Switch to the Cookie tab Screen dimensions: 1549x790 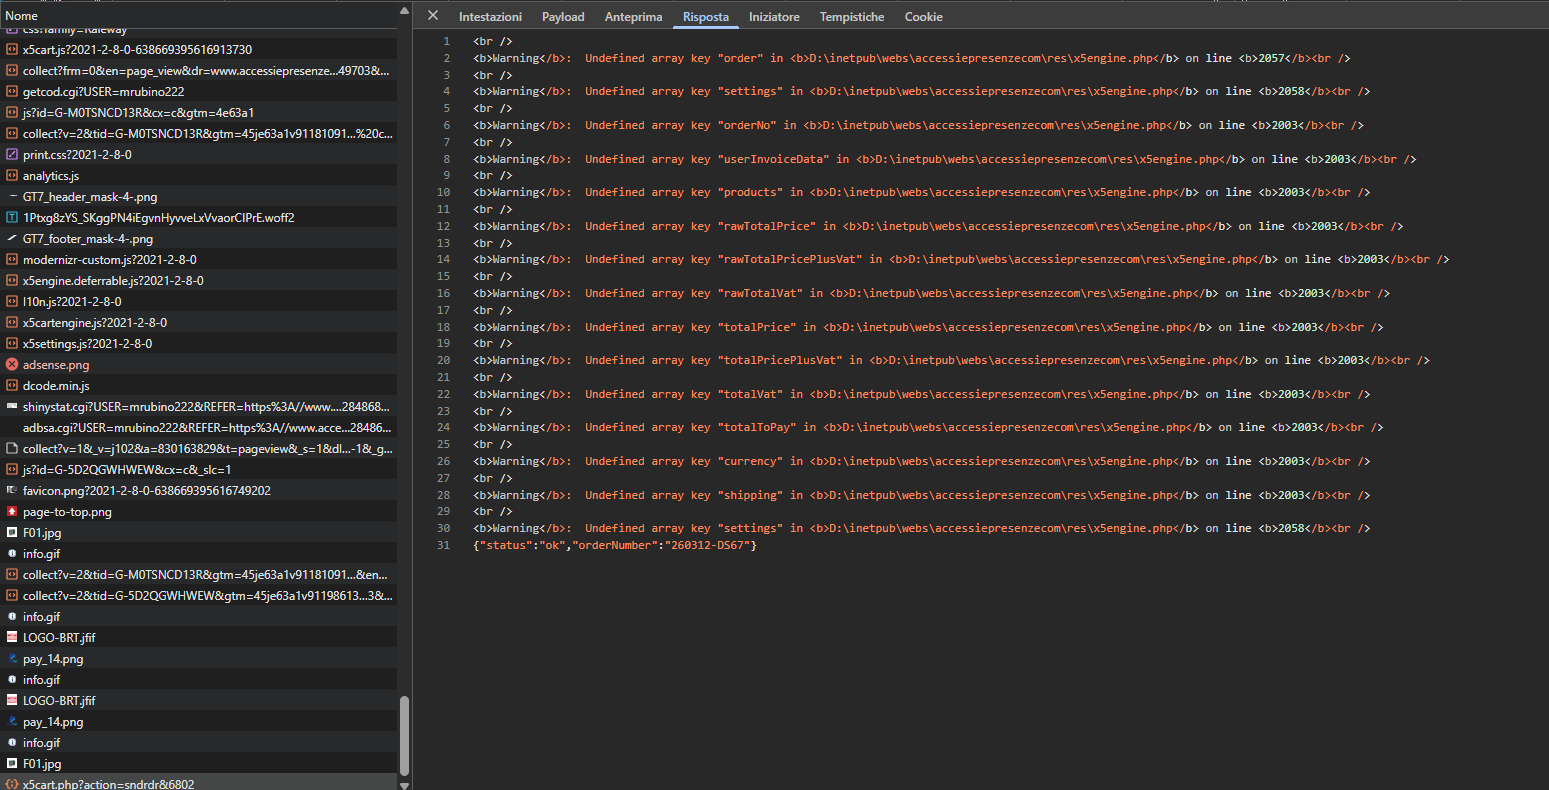(x=923, y=17)
